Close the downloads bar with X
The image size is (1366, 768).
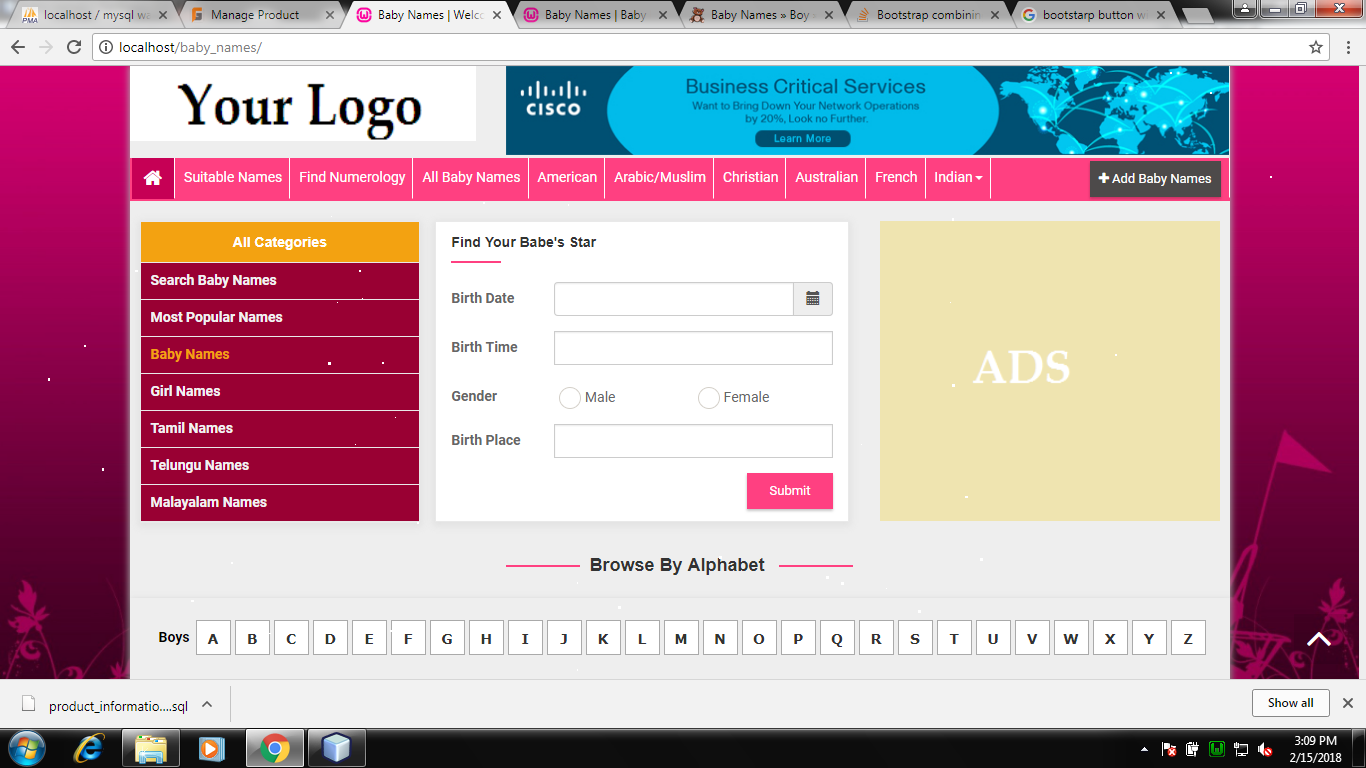point(1347,703)
